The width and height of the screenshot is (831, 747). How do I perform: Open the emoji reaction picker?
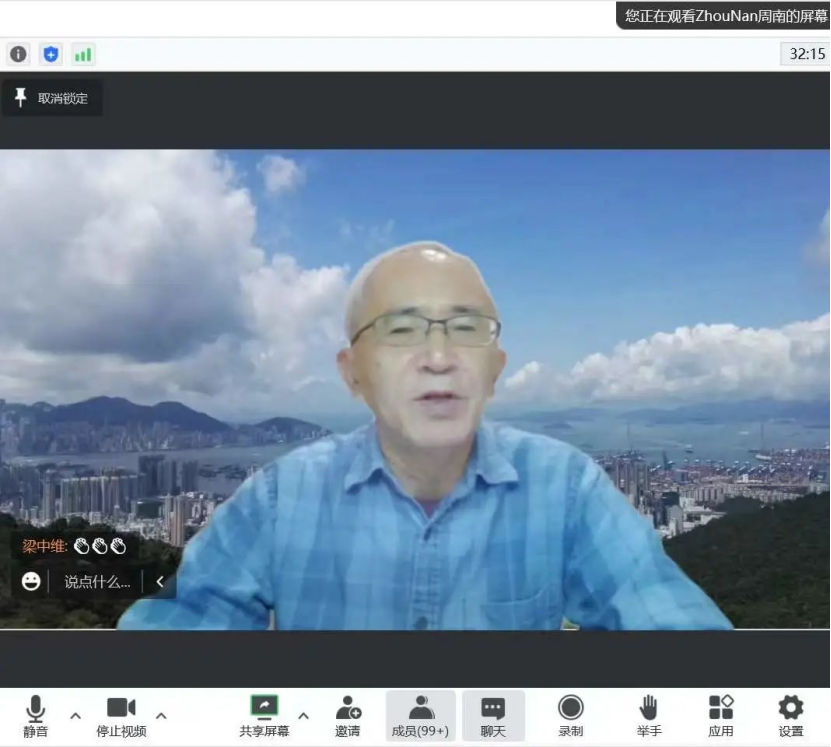click(x=31, y=581)
